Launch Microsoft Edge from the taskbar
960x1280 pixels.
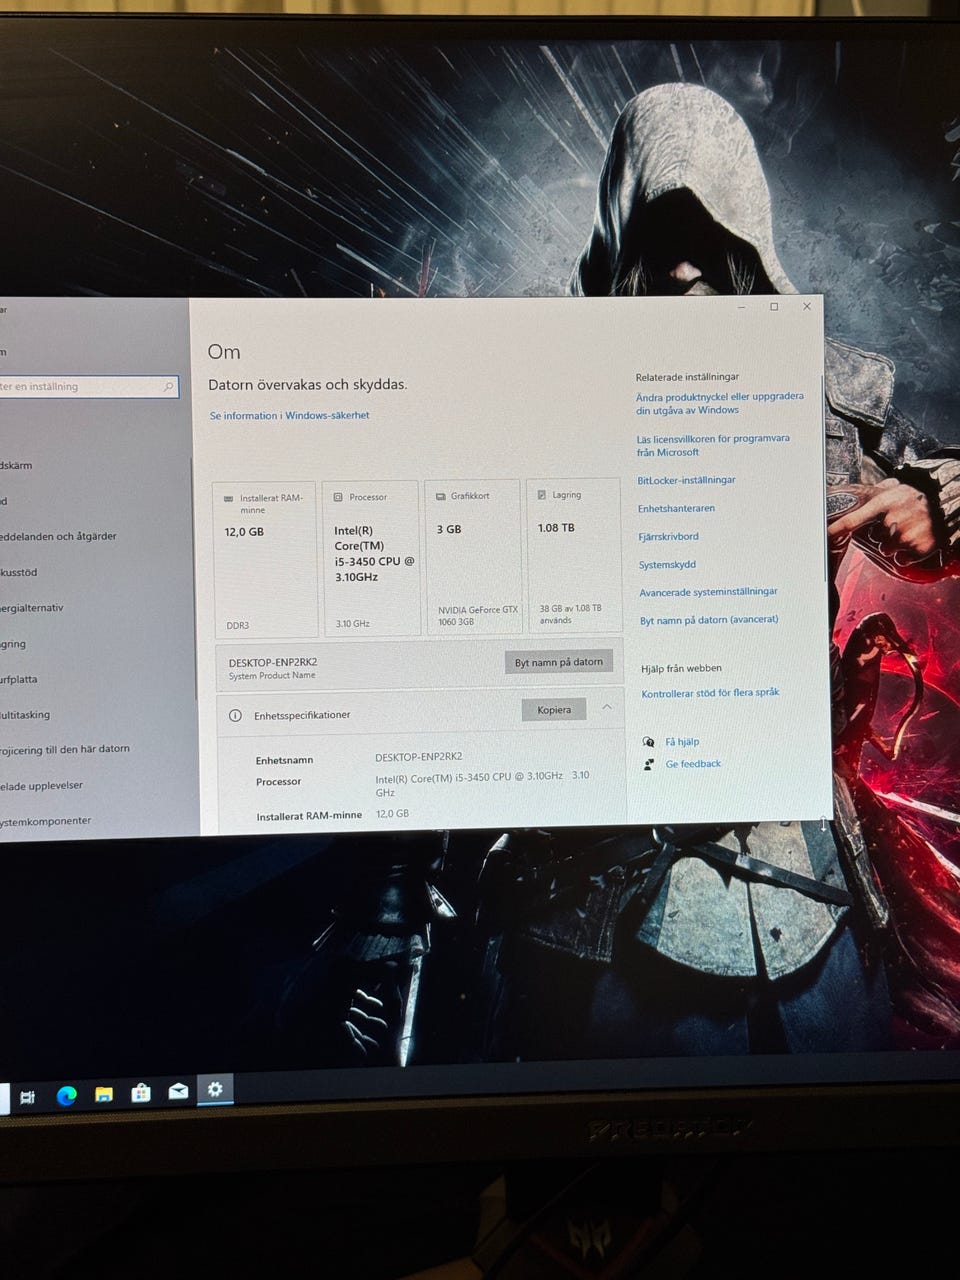coord(66,1096)
